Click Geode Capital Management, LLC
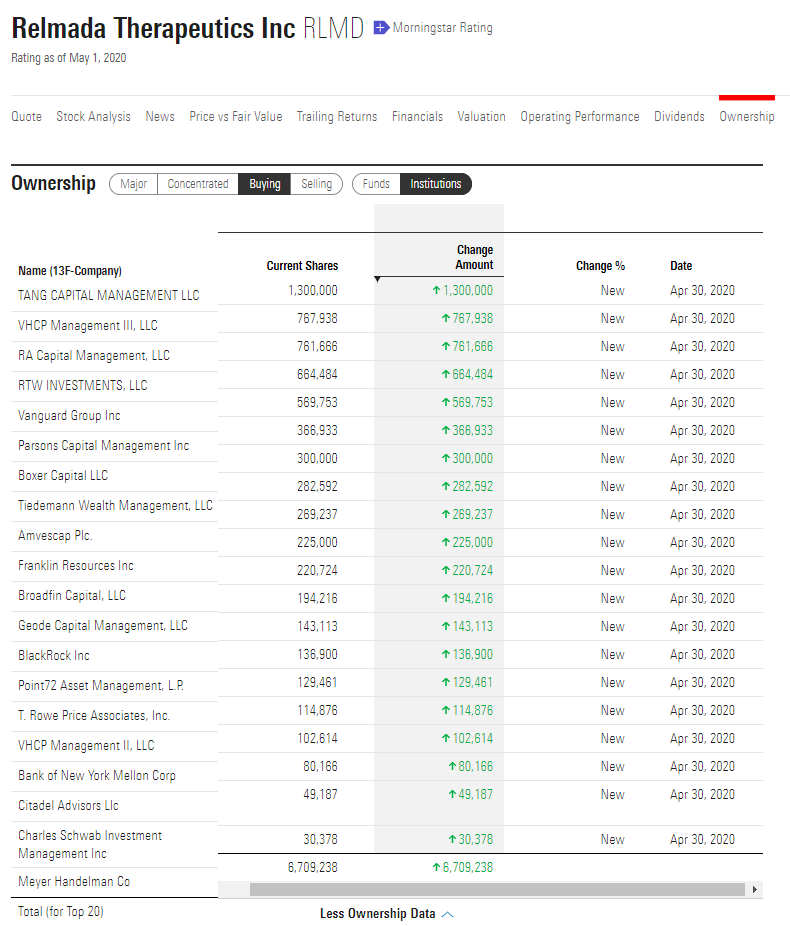The height and width of the screenshot is (926, 790). tap(103, 625)
